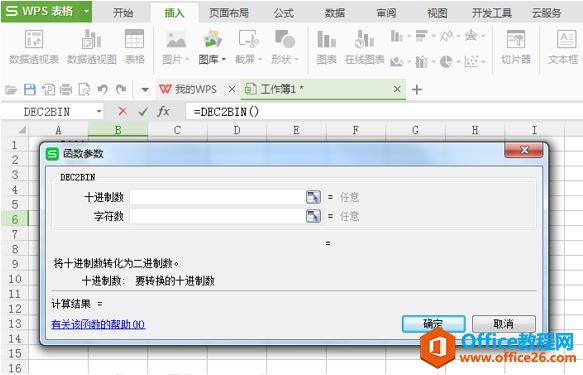Insert a table with the 表格 icon

coord(134,39)
